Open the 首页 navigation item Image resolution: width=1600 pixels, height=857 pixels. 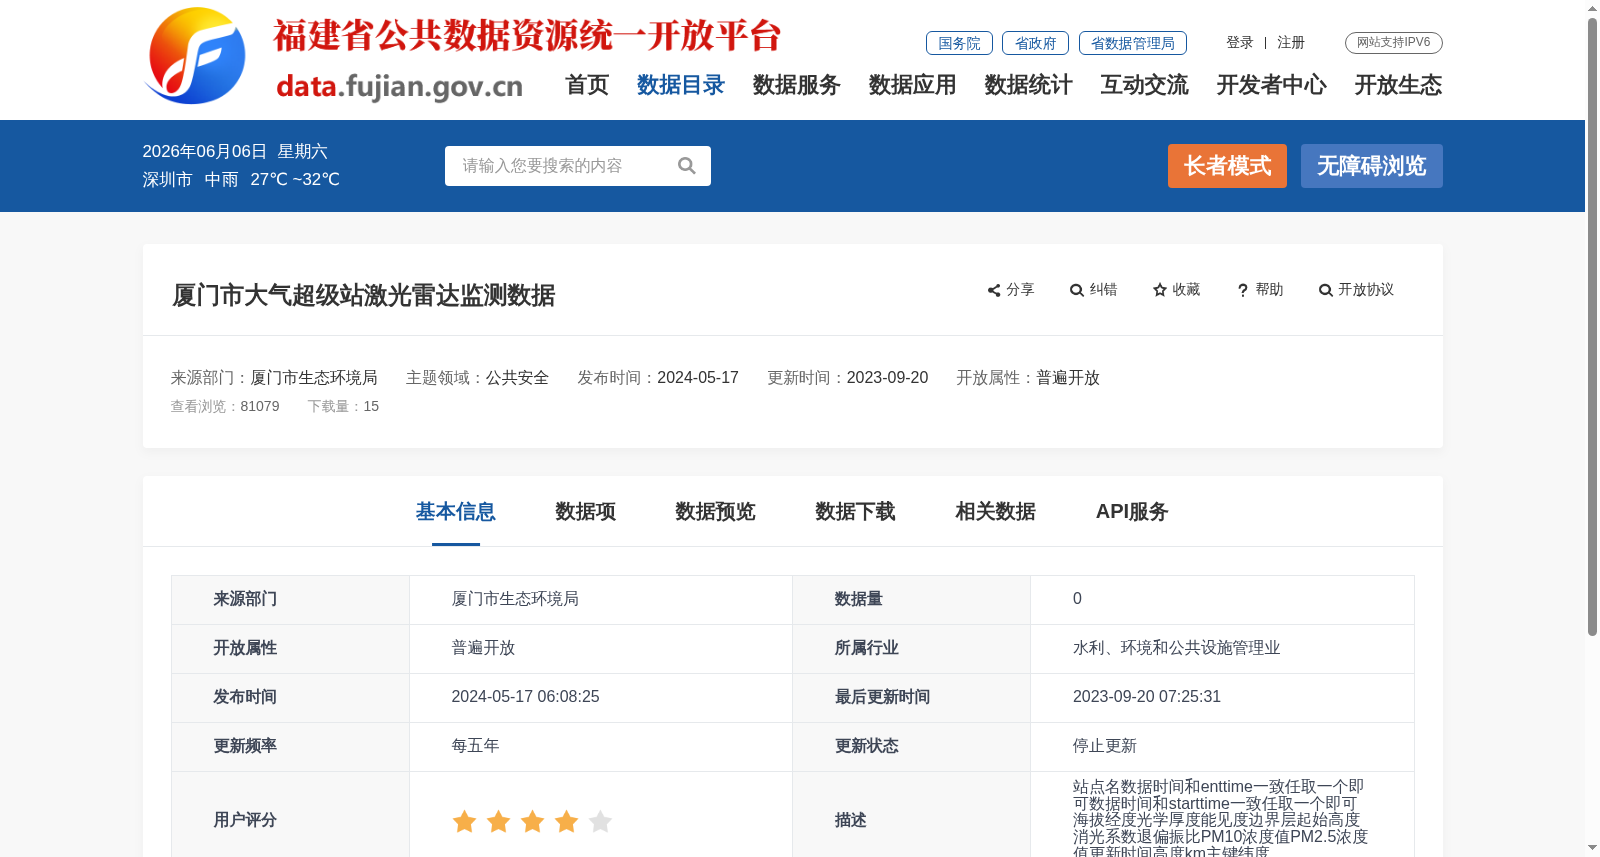coord(587,85)
